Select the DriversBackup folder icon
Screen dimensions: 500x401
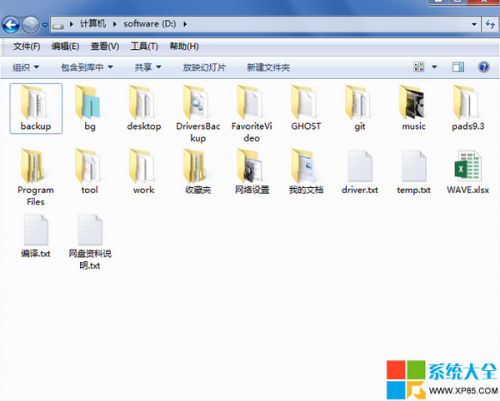pyautogui.click(x=196, y=102)
